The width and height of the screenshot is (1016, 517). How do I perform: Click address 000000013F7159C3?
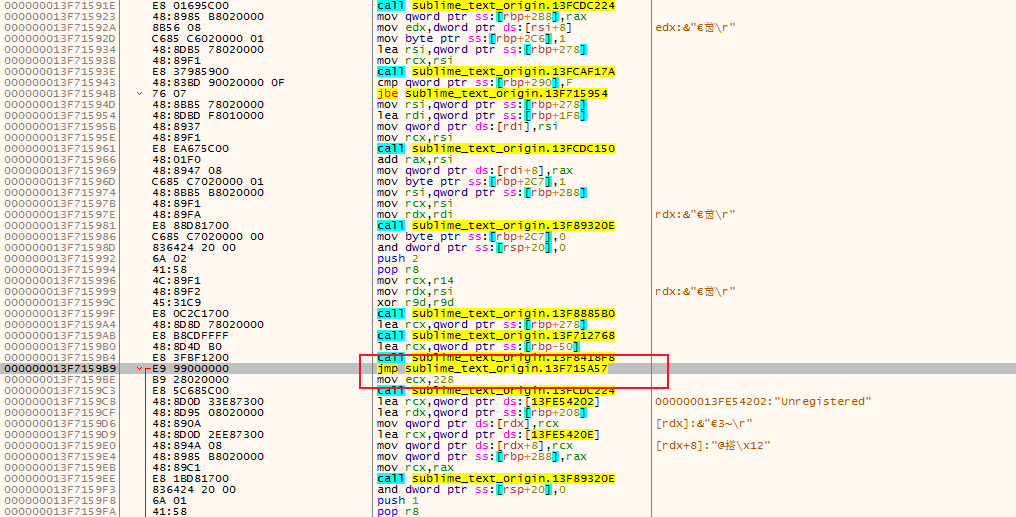pyautogui.click(x=60, y=391)
